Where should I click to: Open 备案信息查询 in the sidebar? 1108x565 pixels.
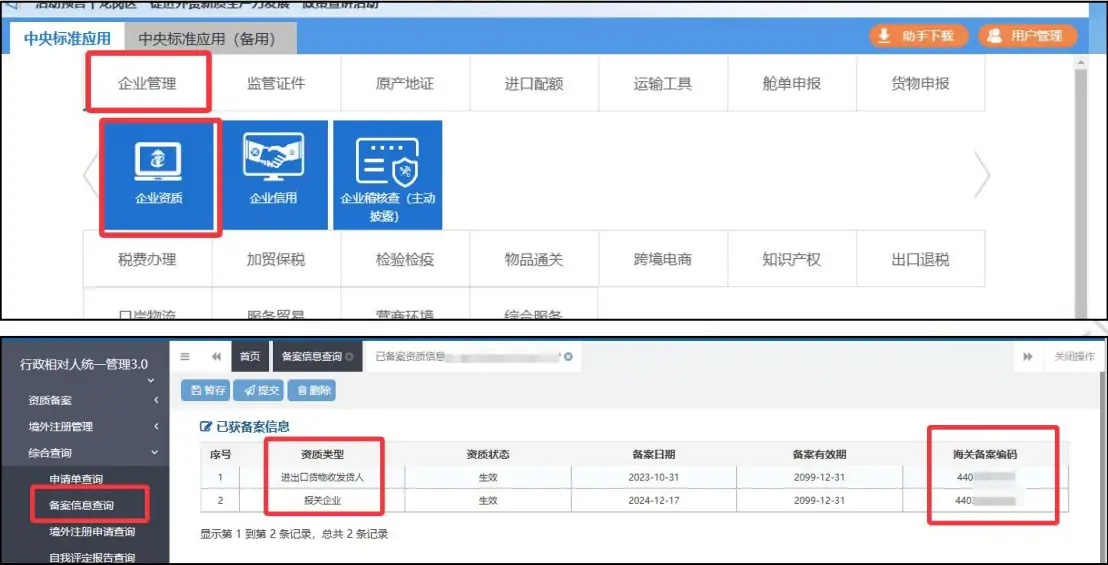pyautogui.click(x=81, y=505)
